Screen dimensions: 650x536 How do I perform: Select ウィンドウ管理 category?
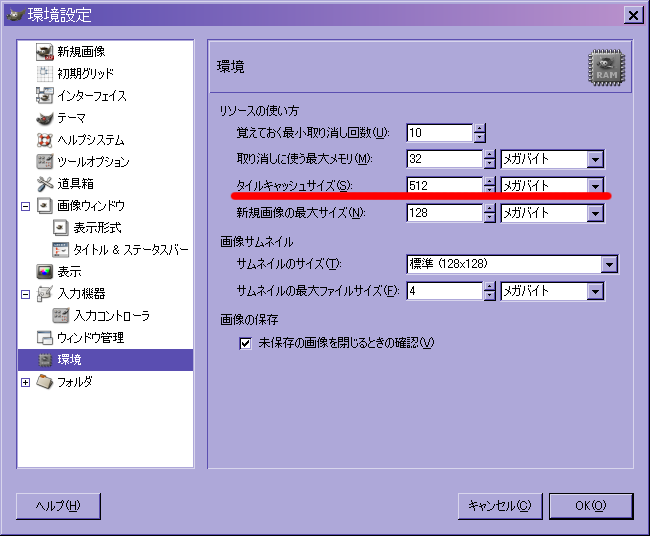click(90, 337)
